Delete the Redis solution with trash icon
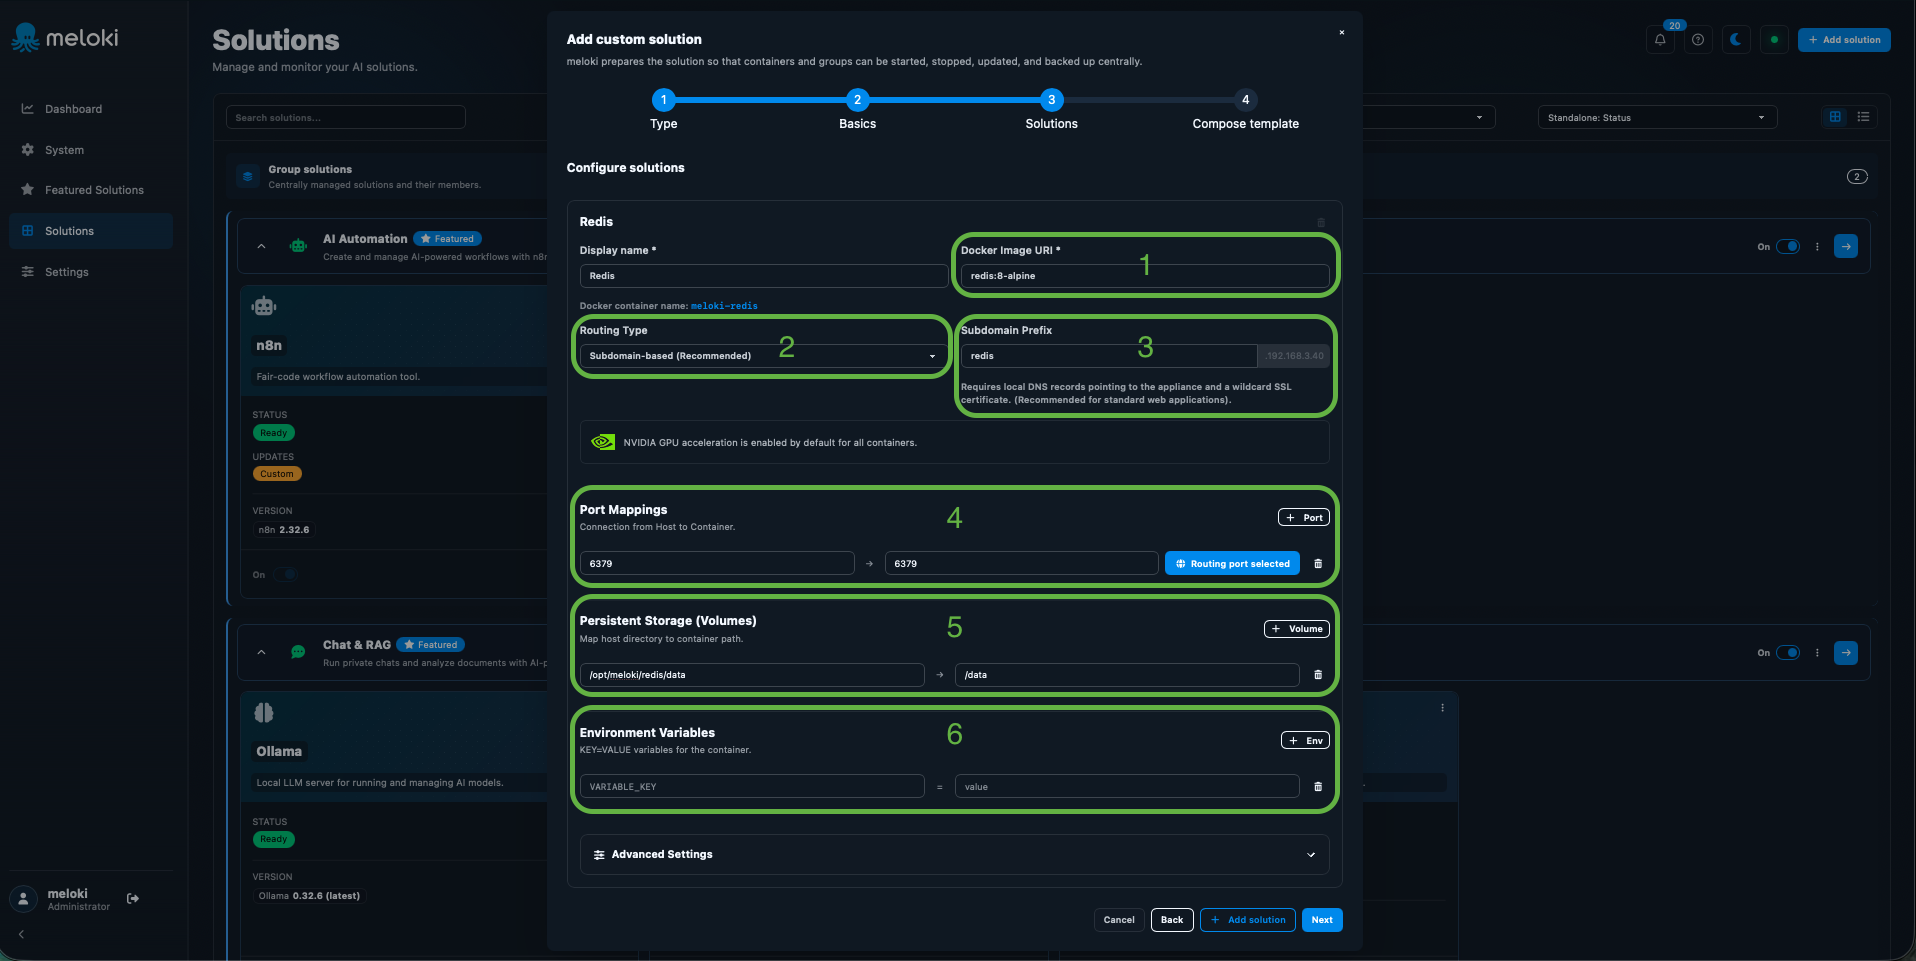 click(1321, 222)
